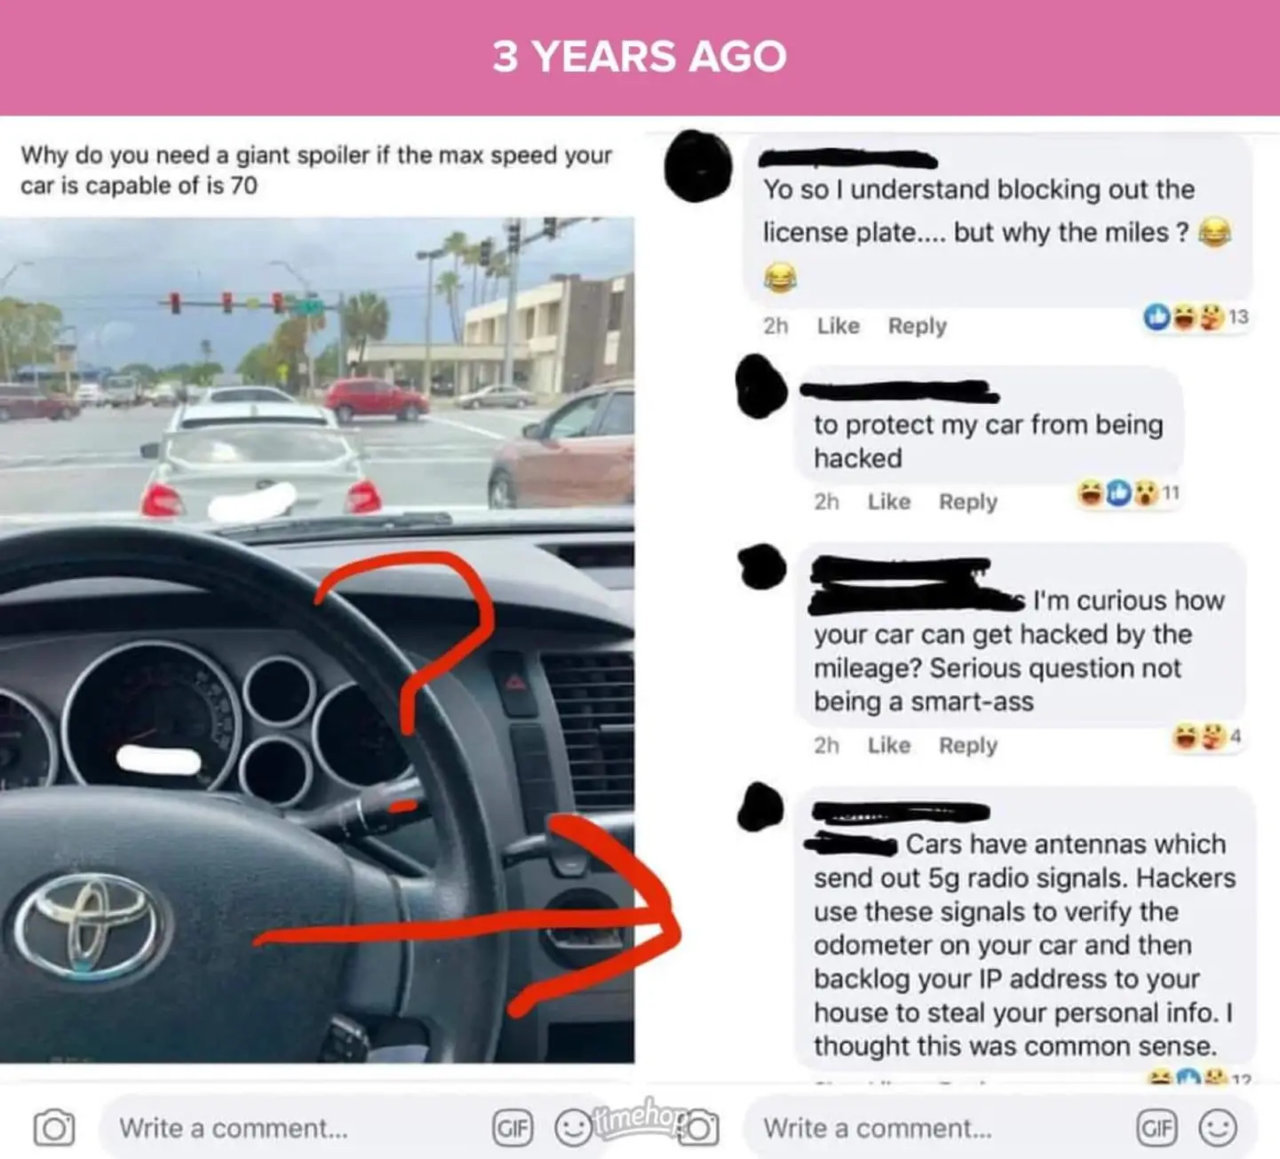
Task: Focus the right 'Write a comment...' field
Action: click(934, 1128)
